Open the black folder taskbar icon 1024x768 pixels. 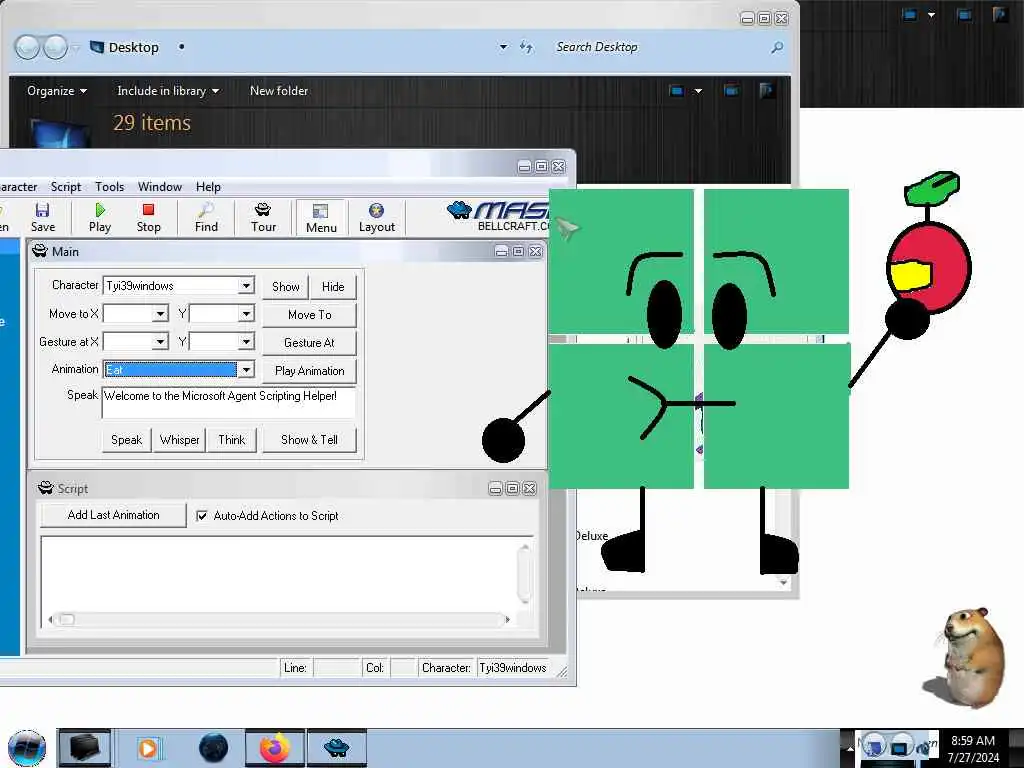(x=84, y=748)
